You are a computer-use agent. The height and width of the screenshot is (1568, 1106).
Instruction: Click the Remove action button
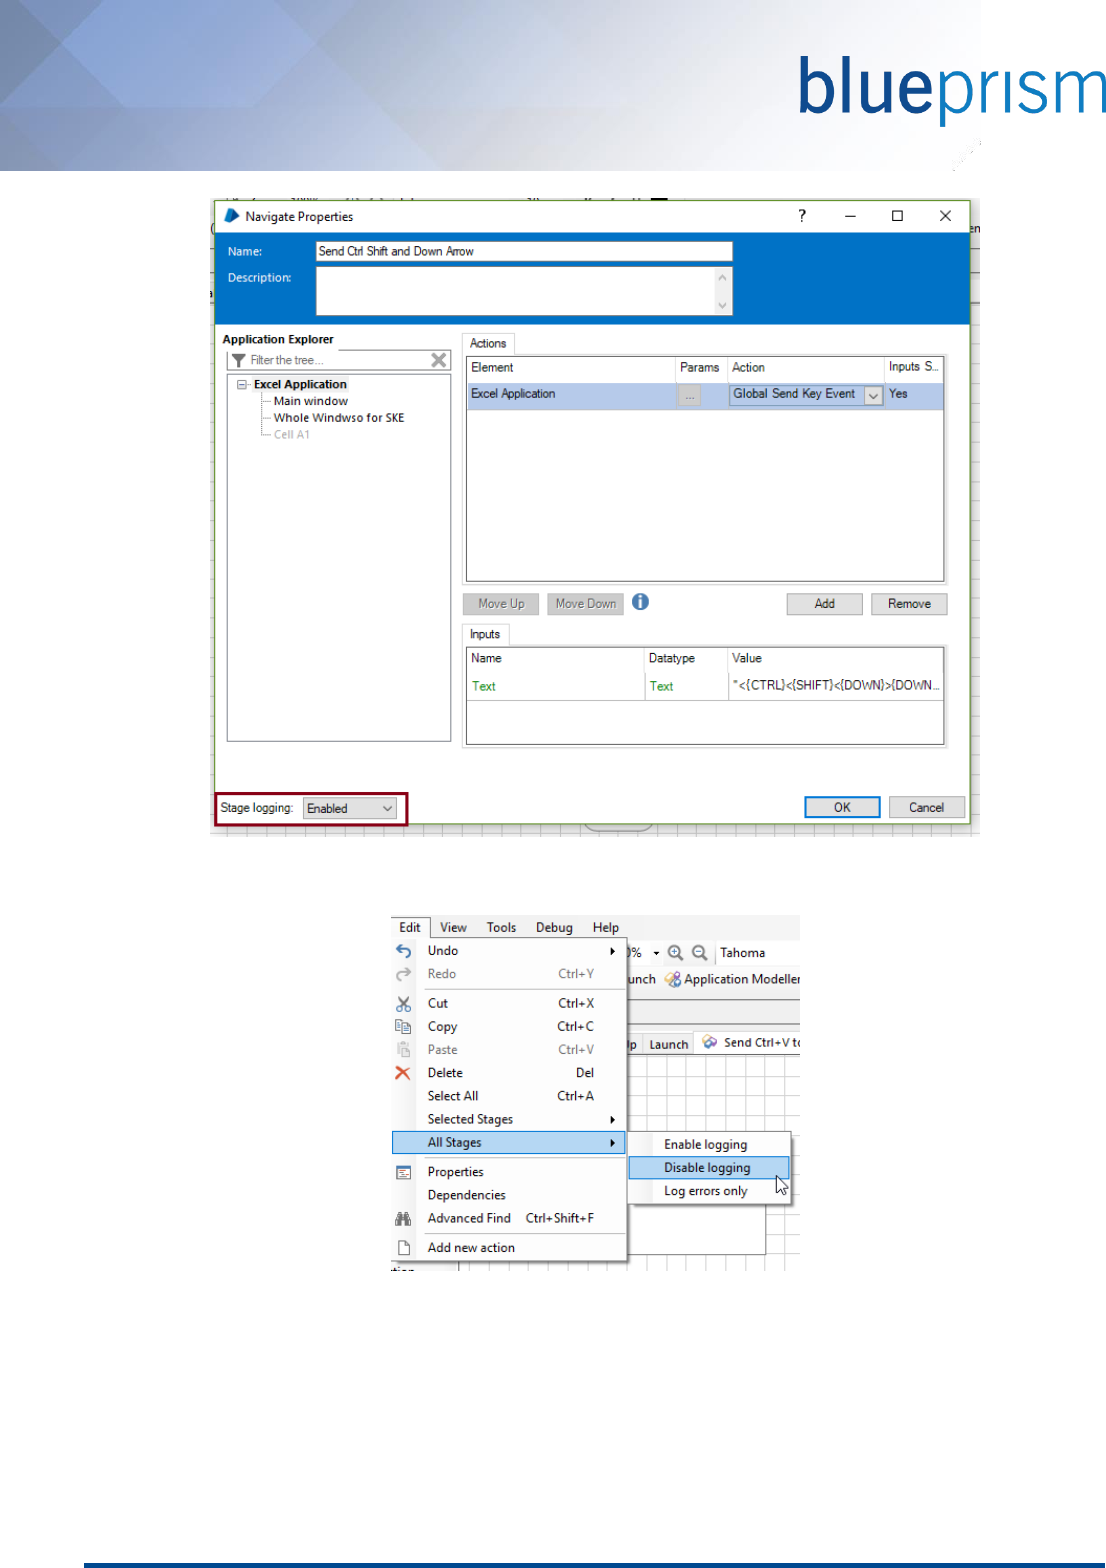pyautogui.click(x=909, y=604)
